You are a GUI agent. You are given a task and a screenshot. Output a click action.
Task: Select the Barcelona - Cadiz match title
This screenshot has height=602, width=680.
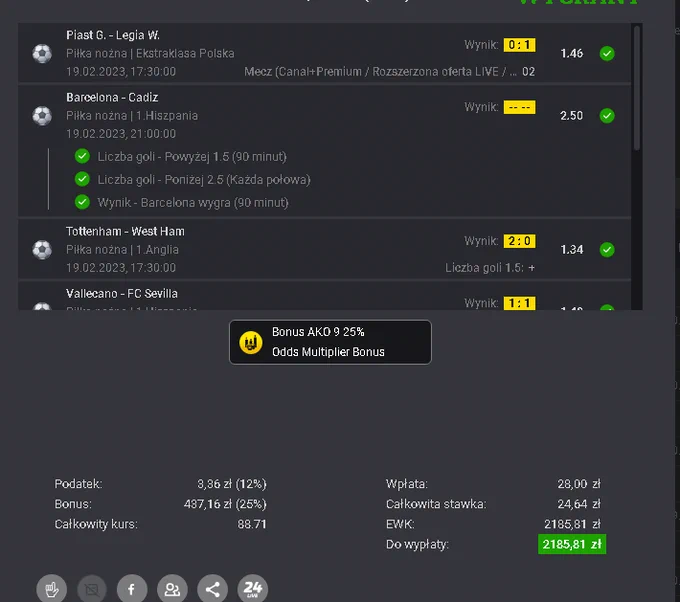click(x=112, y=98)
